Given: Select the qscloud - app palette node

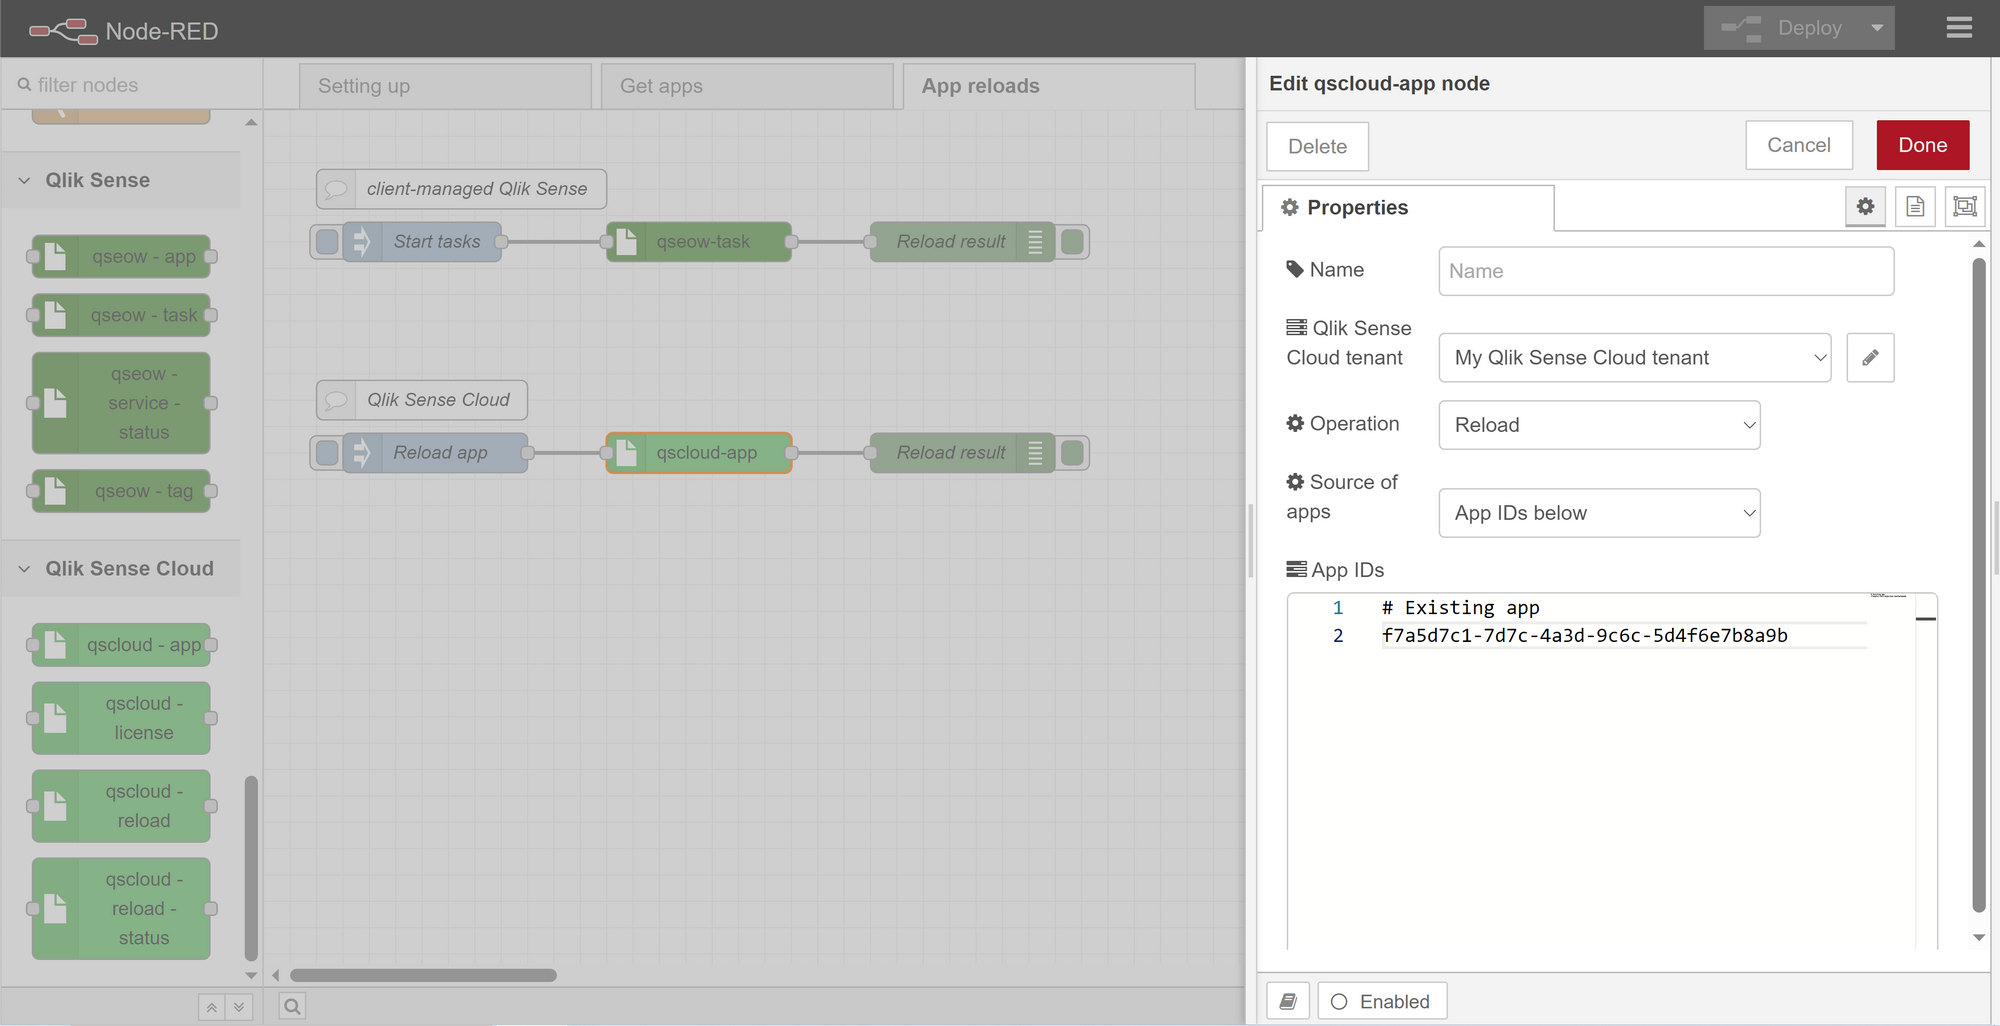Looking at the screenshot, I should [121, 645].
